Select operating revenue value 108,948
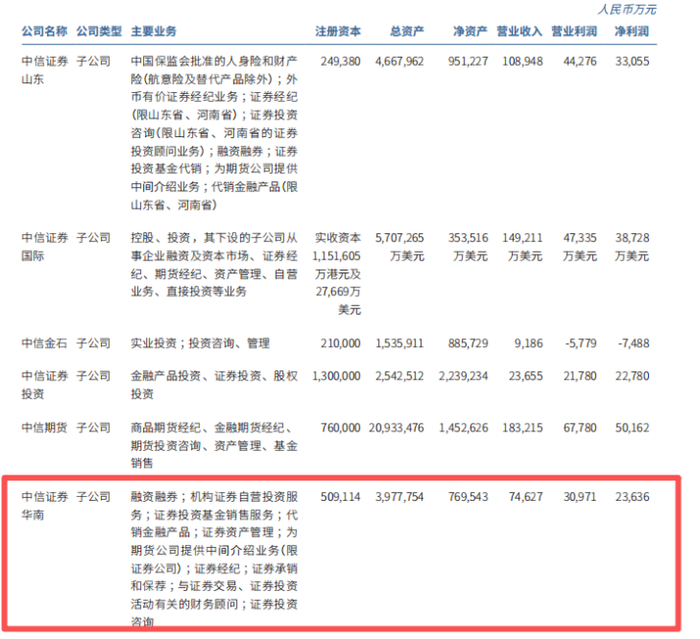700x639 pixels. click(x=522, y=61)
